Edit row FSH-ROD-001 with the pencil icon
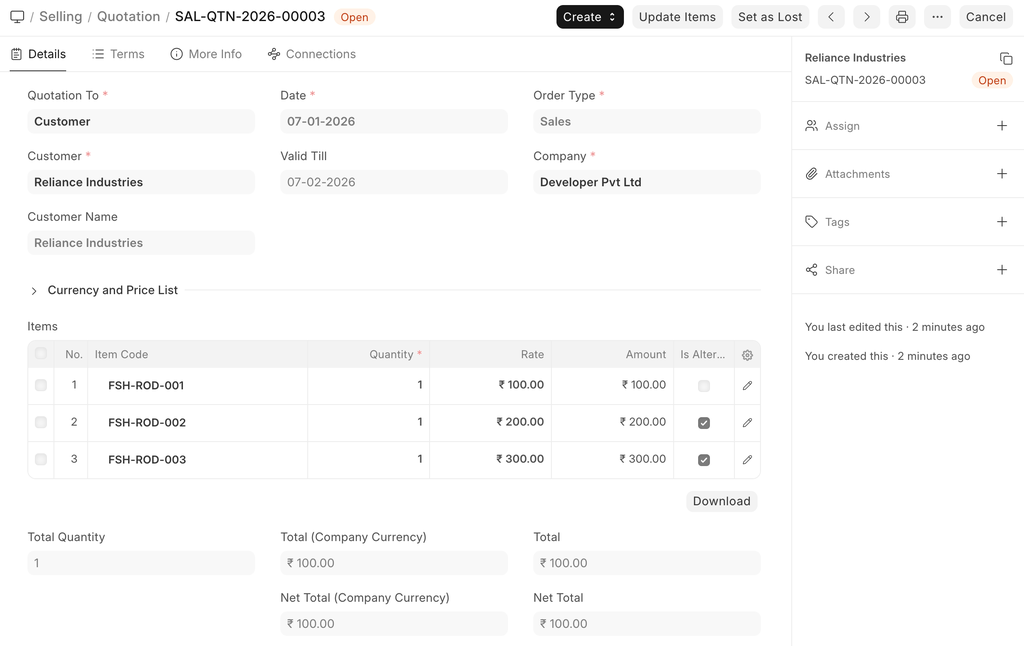This screenshot has width=1024, height=646. pos(747,386)
